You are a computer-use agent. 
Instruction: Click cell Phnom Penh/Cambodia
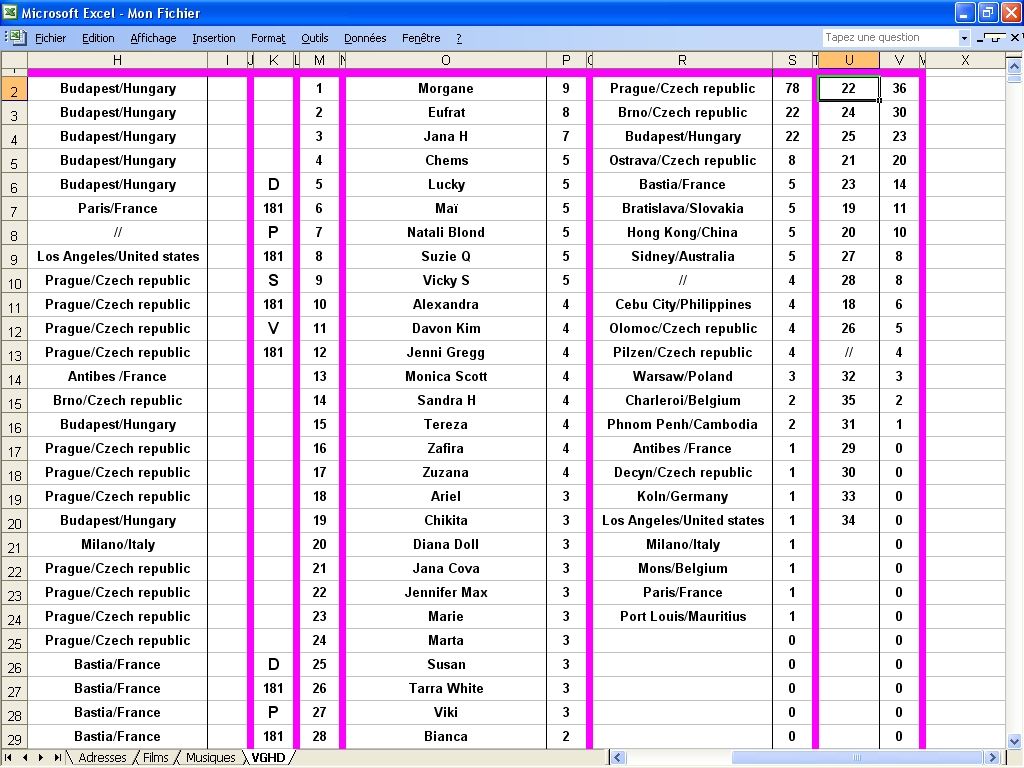(x=682, y=424)
